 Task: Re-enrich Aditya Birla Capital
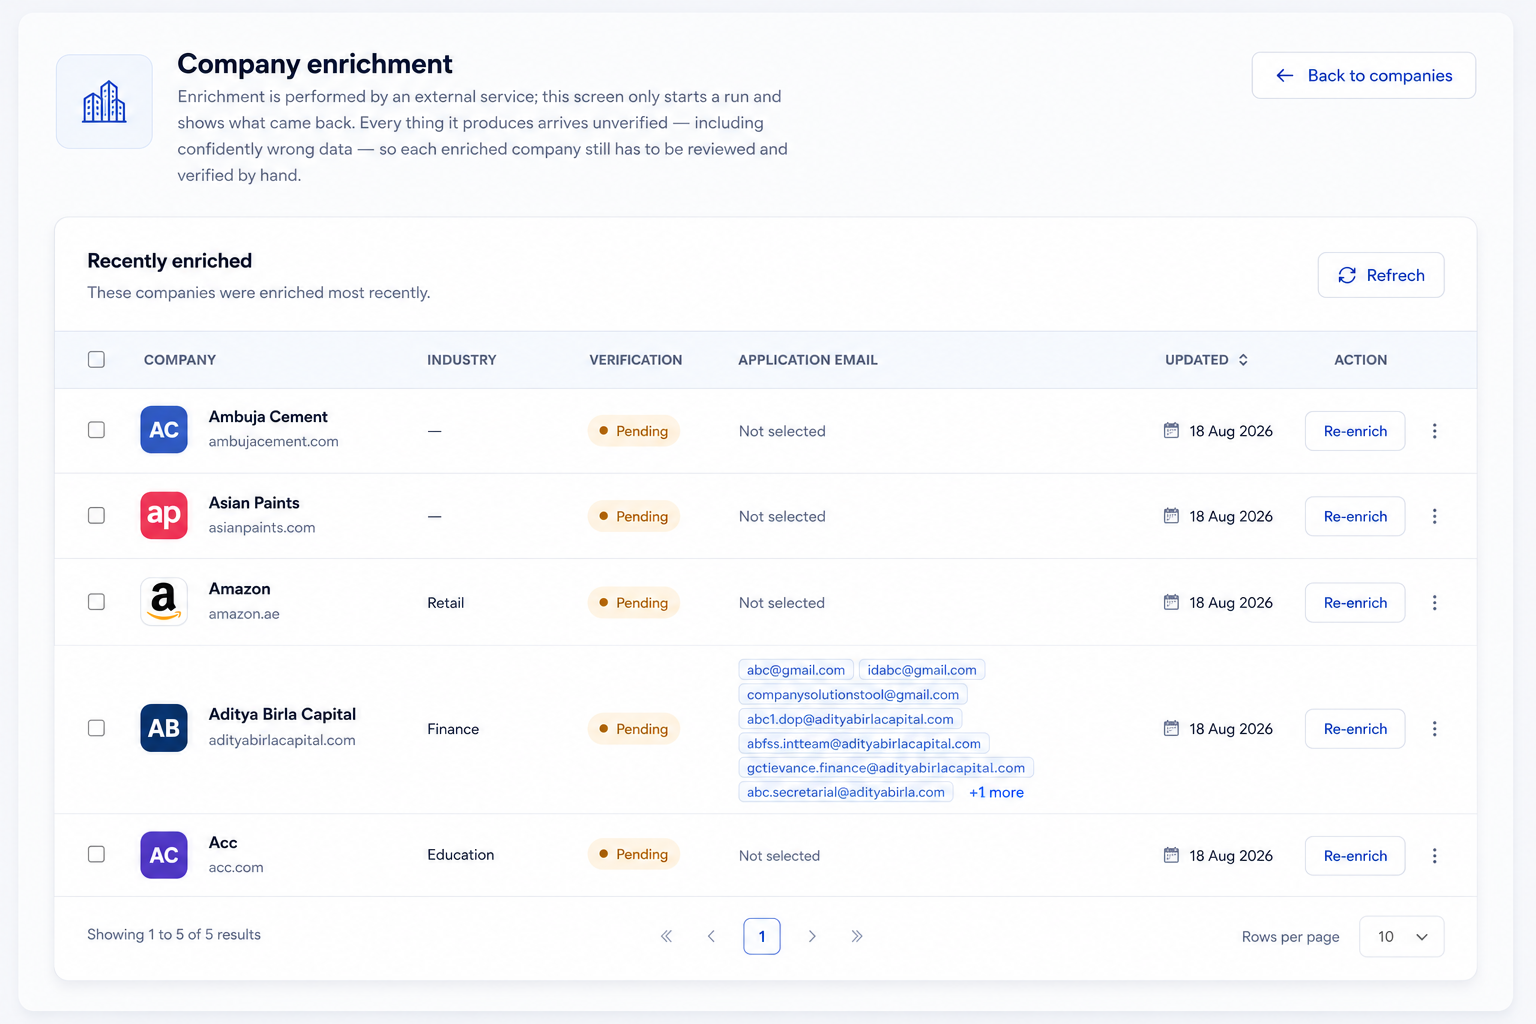(x=1355, y=729)
